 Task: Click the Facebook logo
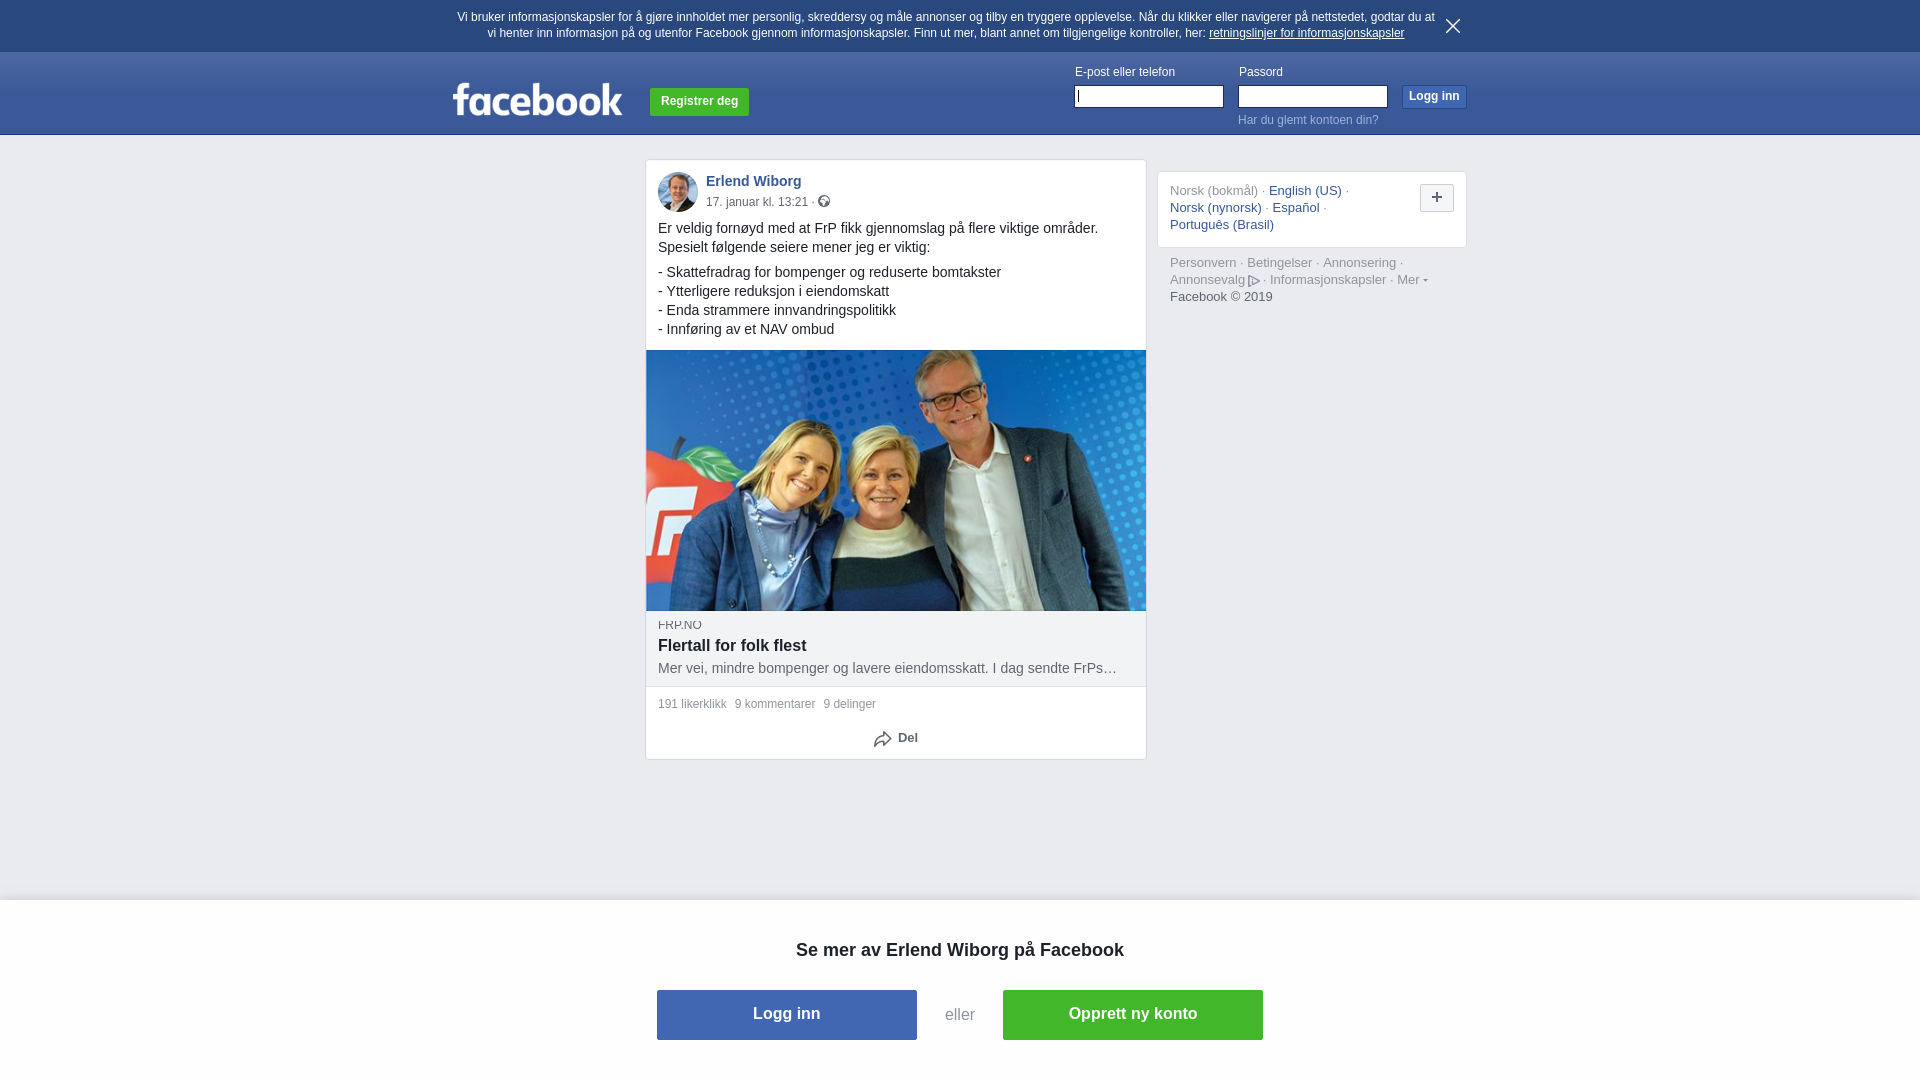(x=537, y=99)
